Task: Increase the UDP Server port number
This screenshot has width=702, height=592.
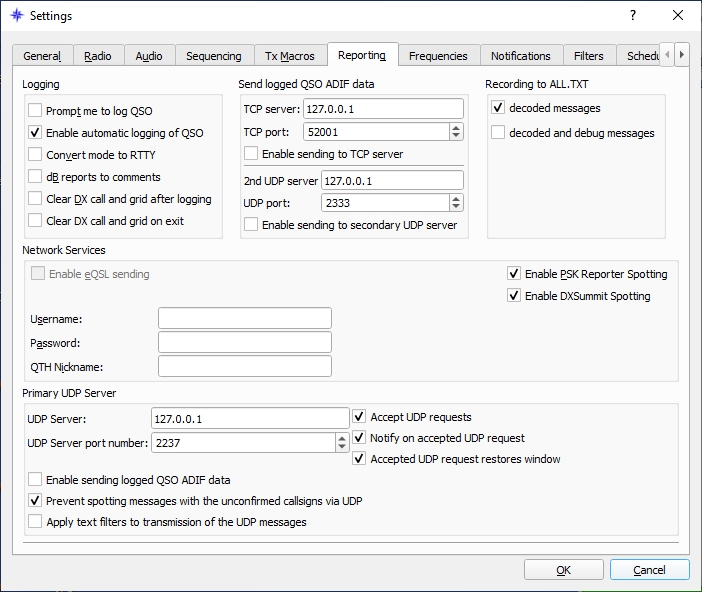Action: coord(342,439)
